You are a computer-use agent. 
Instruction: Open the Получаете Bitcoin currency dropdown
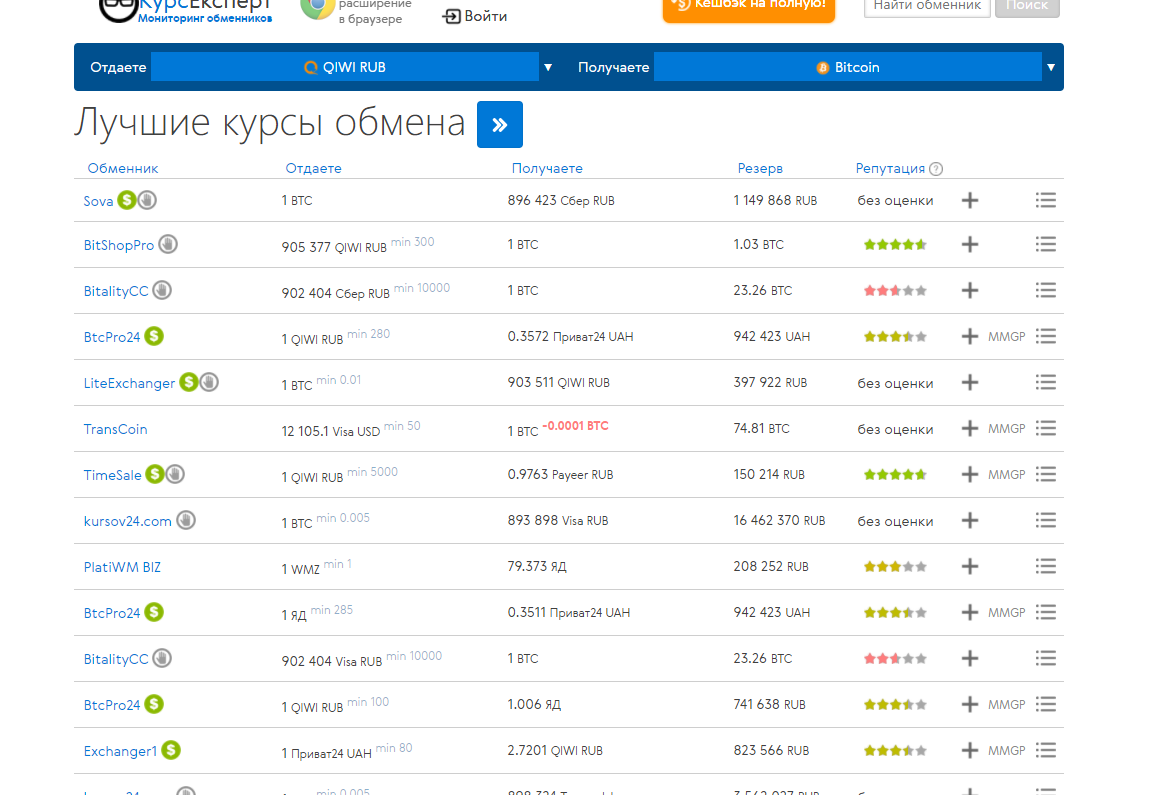point(848,67)
